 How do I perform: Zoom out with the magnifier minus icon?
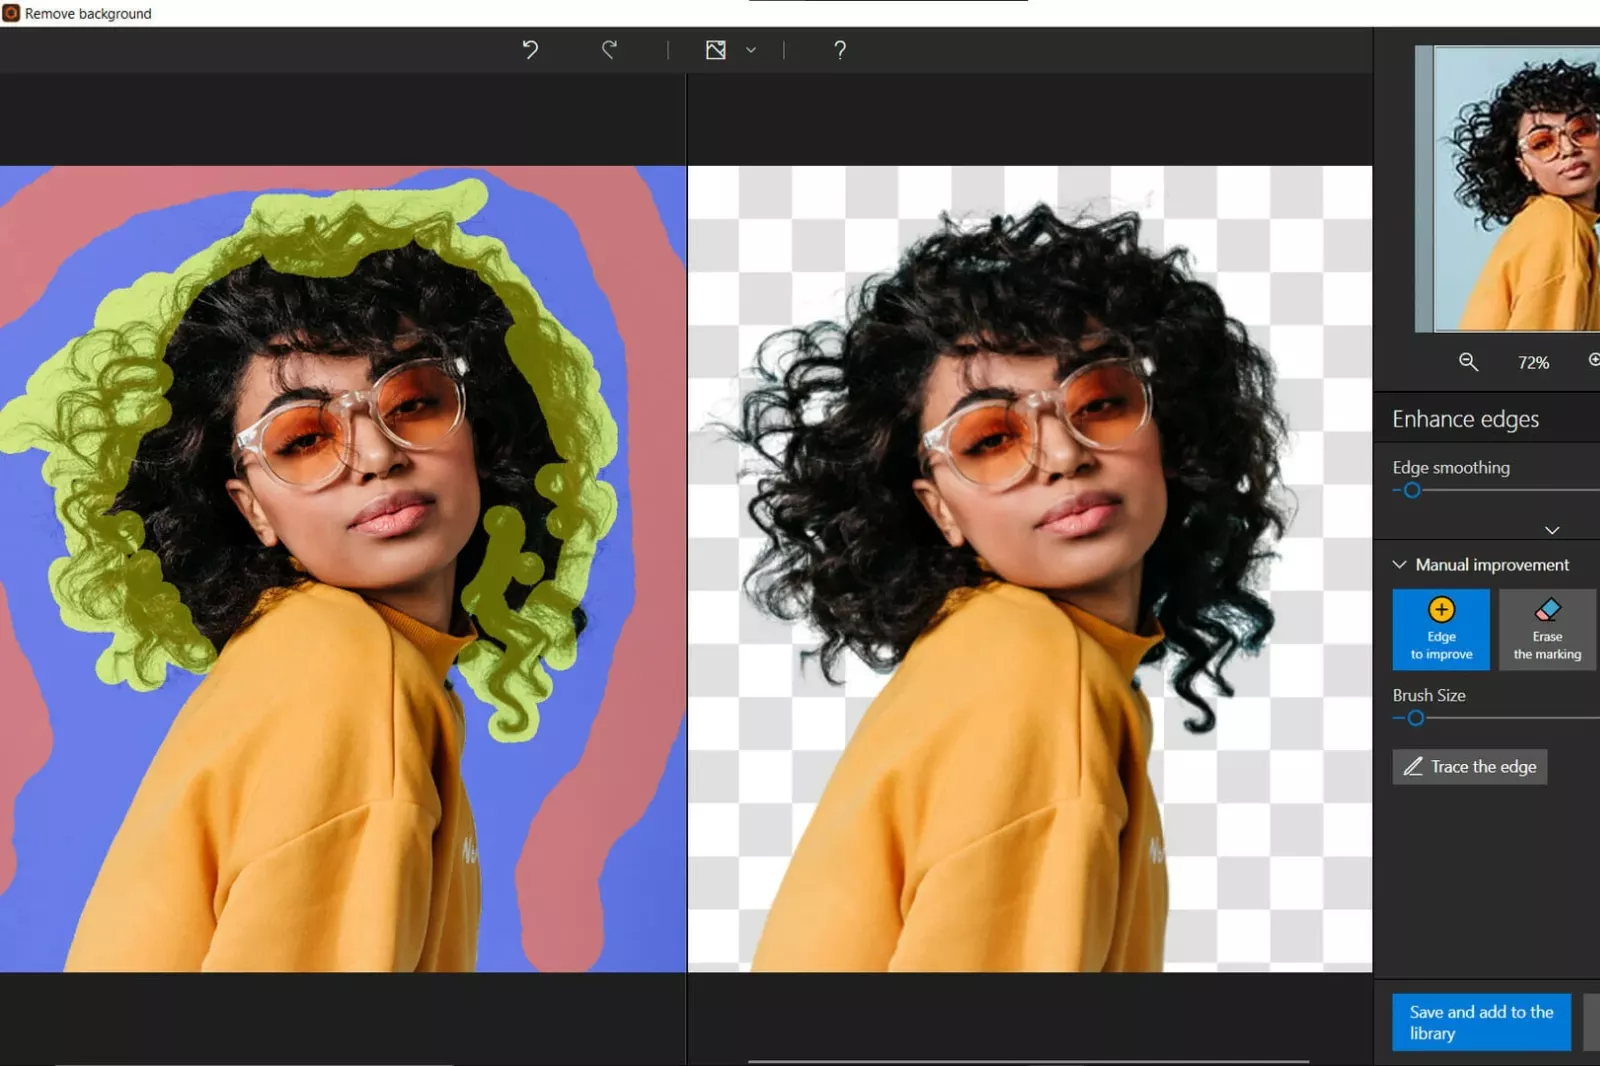[1468, 361]
